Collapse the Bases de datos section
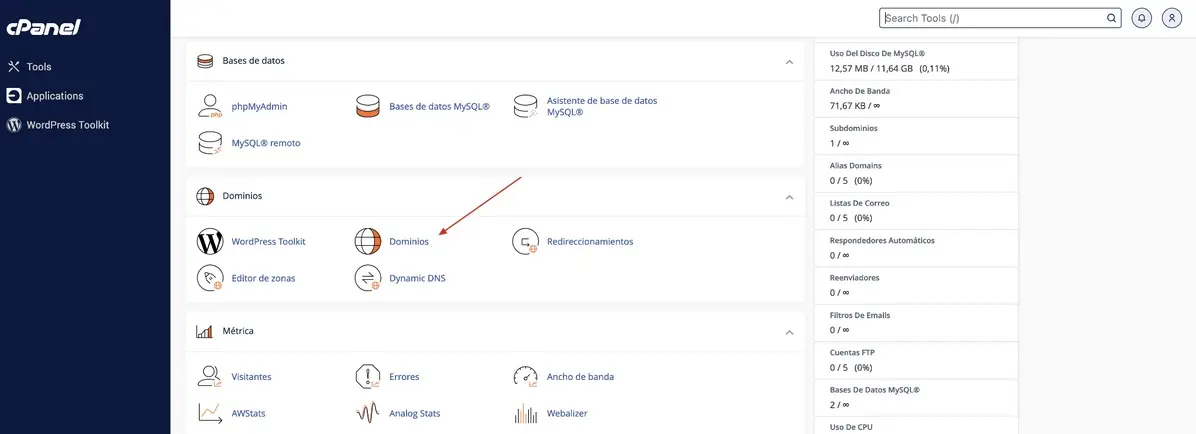The width and height of the screenshot is (1196, 434). (789, 61)
